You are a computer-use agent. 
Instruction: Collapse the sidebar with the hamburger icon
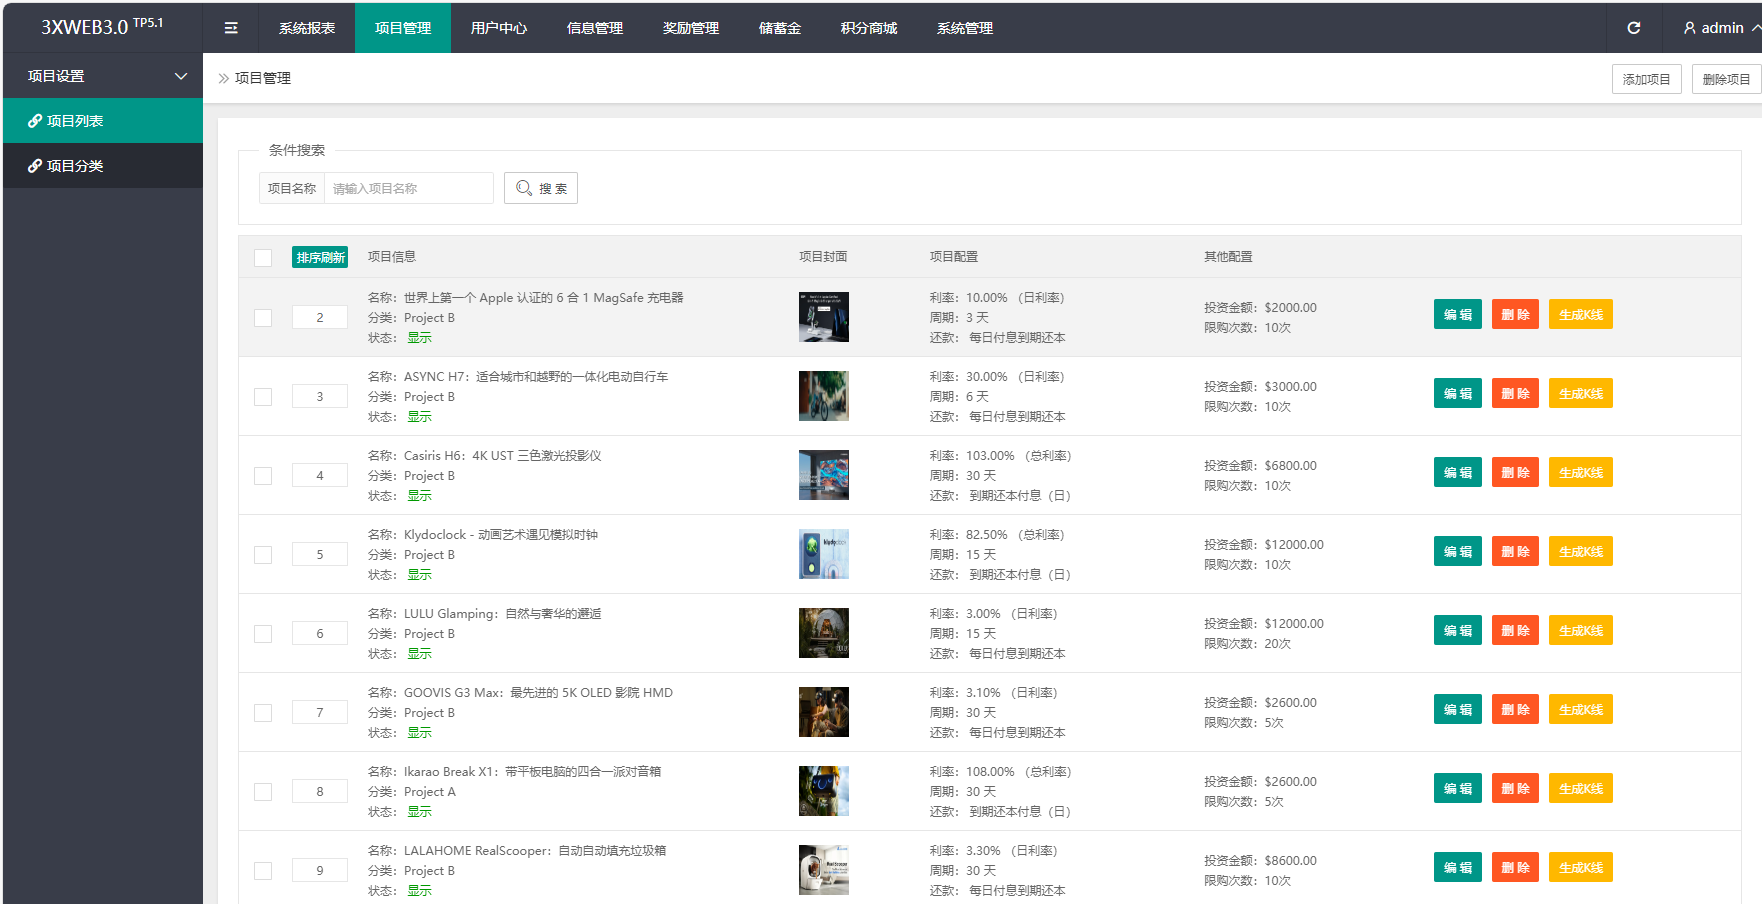(231, 28)
